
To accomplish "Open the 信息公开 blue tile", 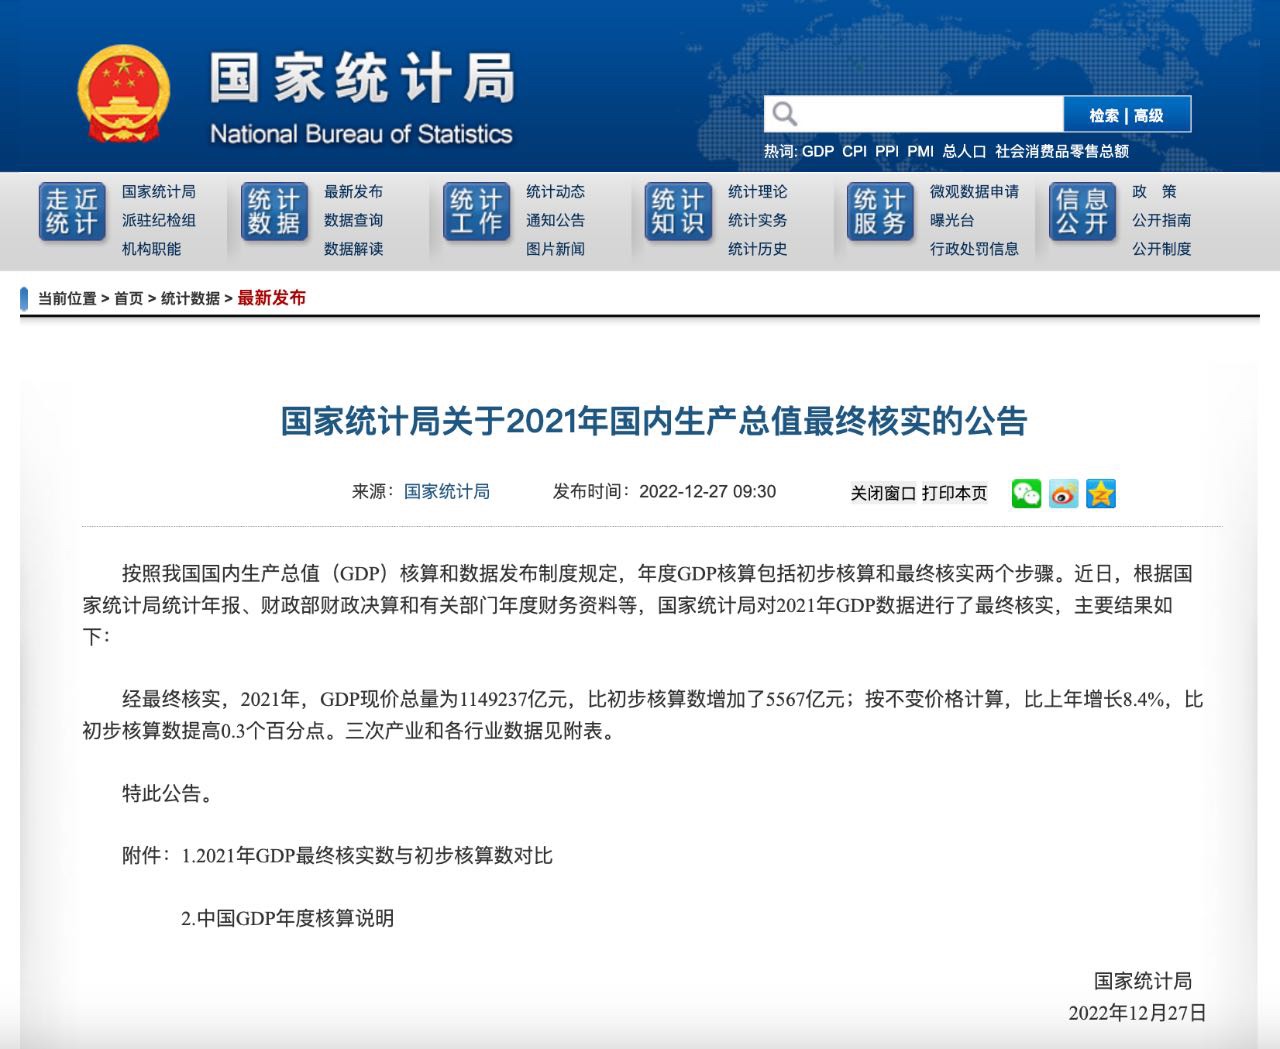I will (x=1082, y=212).
